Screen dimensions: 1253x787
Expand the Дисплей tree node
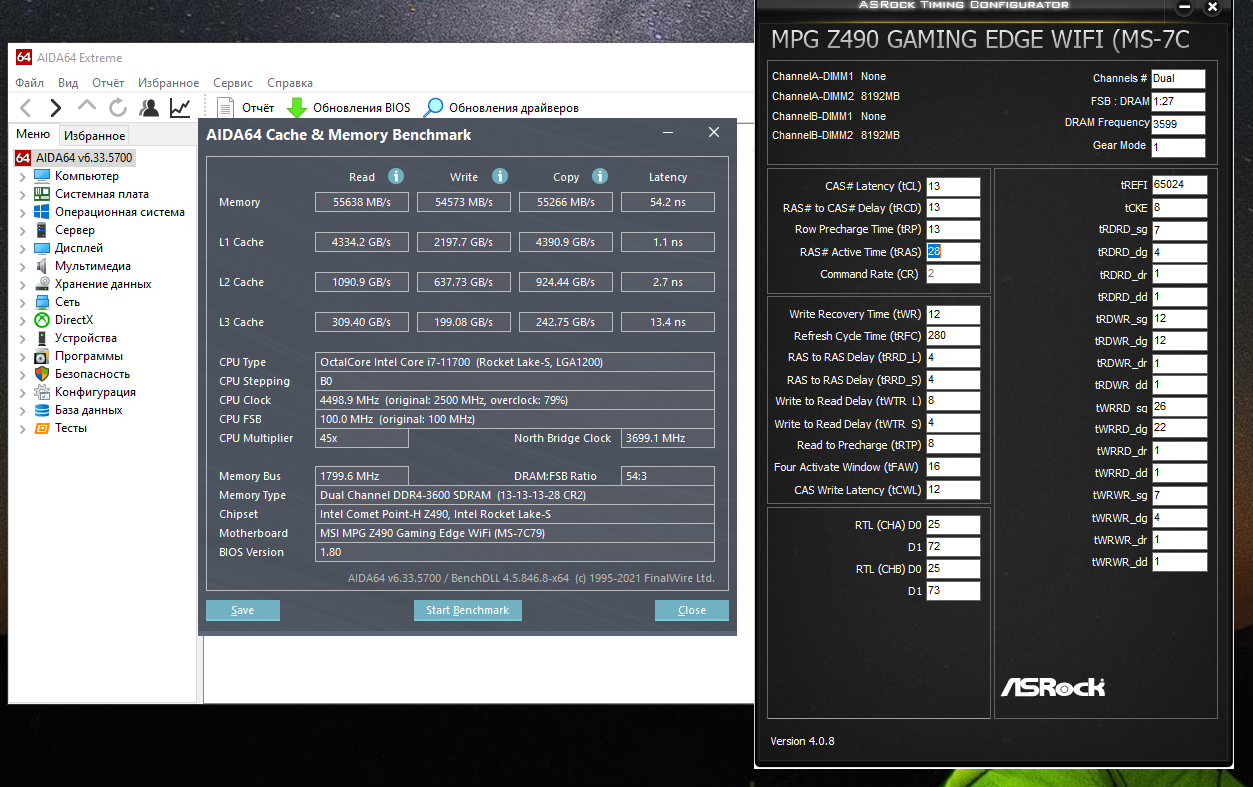click(23, 248)
